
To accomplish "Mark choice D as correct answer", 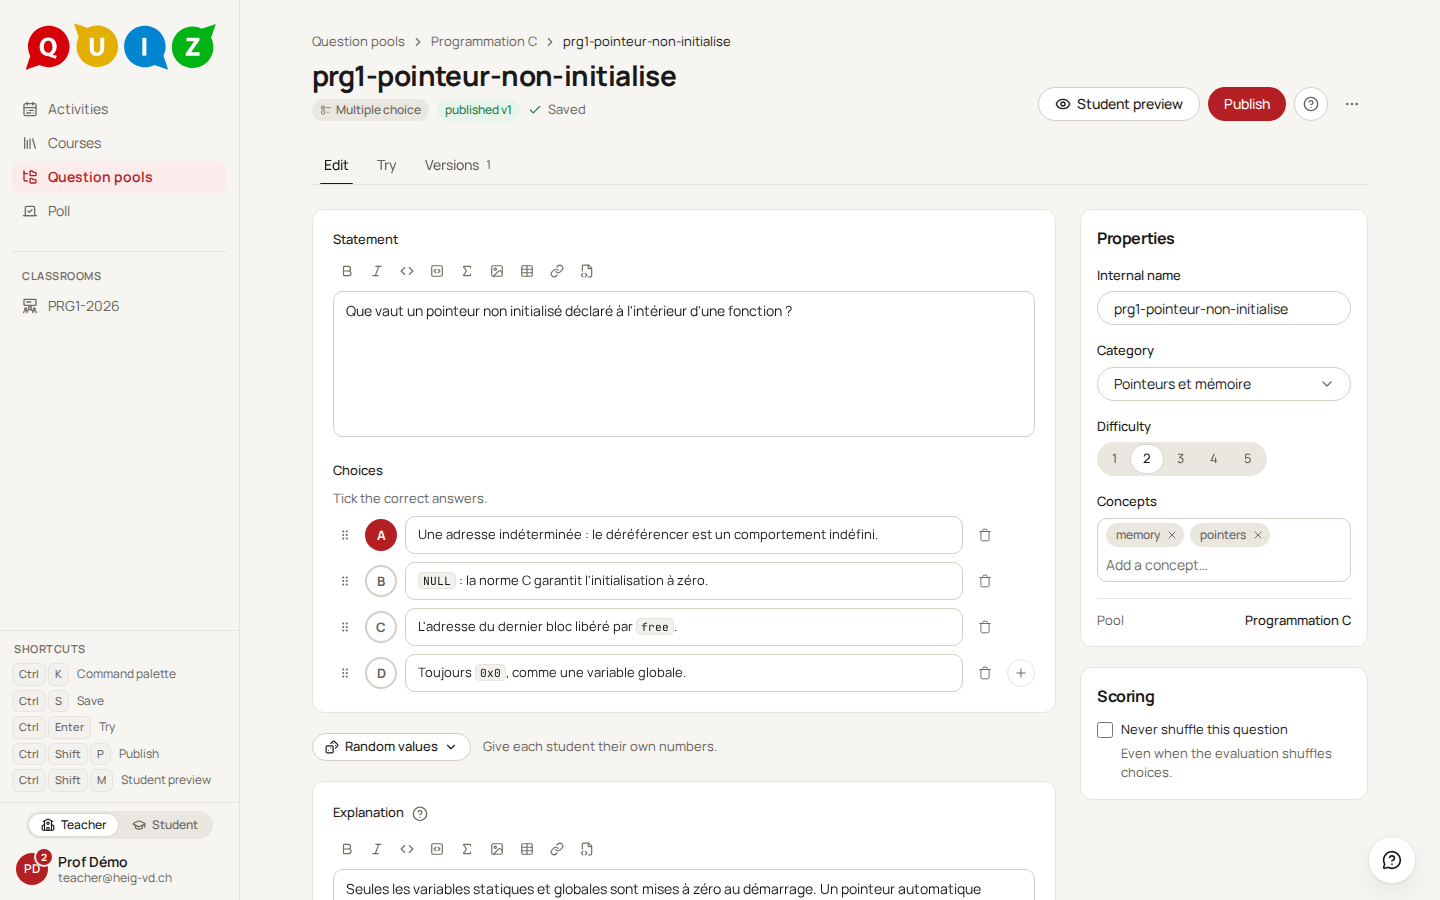I will coord(381,673).
